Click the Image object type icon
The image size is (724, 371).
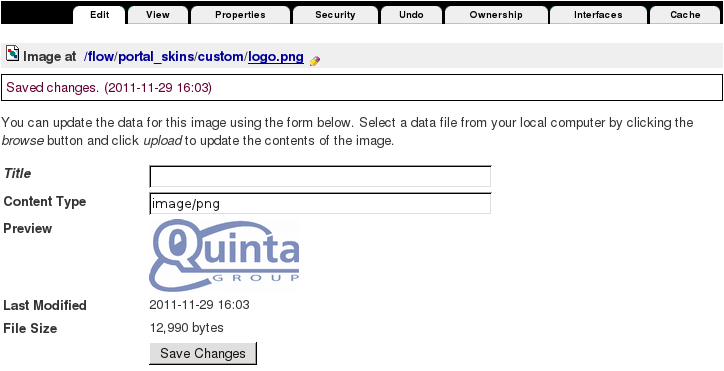point(12,54)
